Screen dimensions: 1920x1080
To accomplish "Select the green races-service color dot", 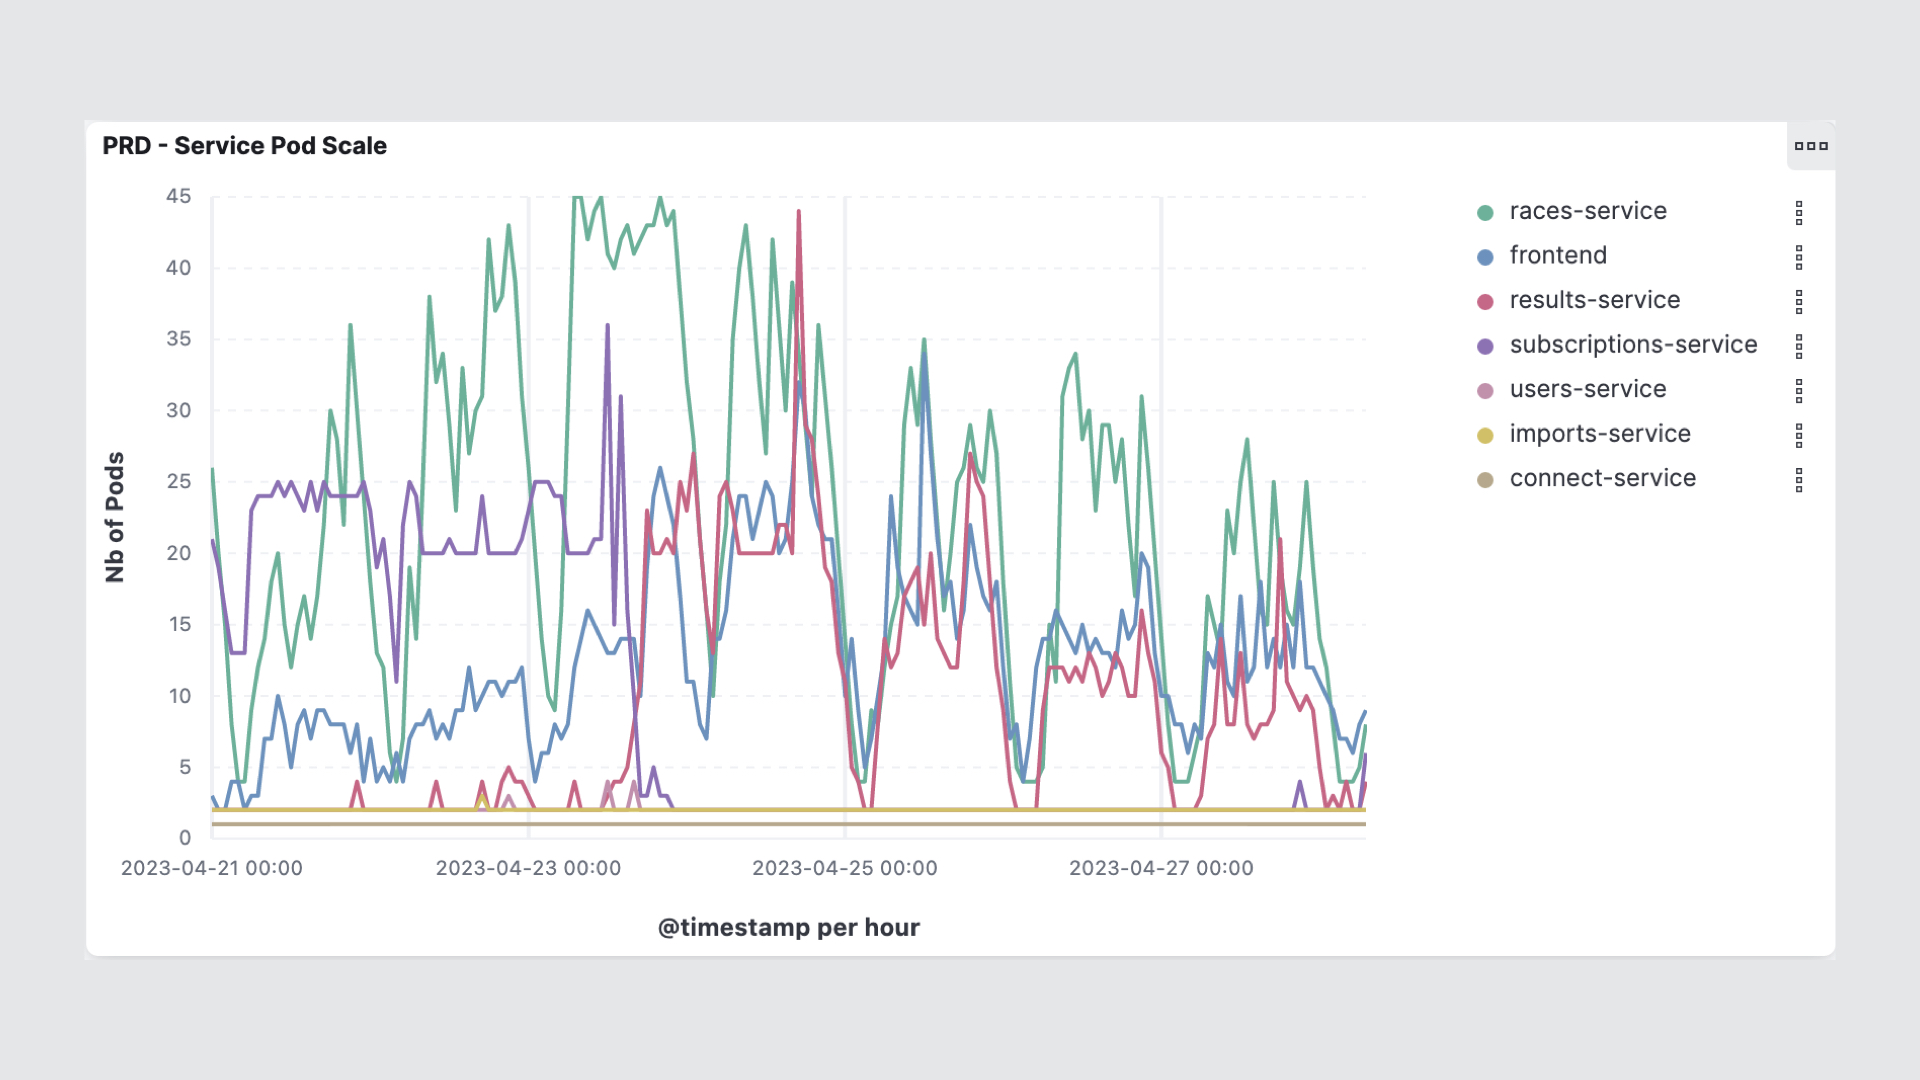I will tap(1485, 212).
